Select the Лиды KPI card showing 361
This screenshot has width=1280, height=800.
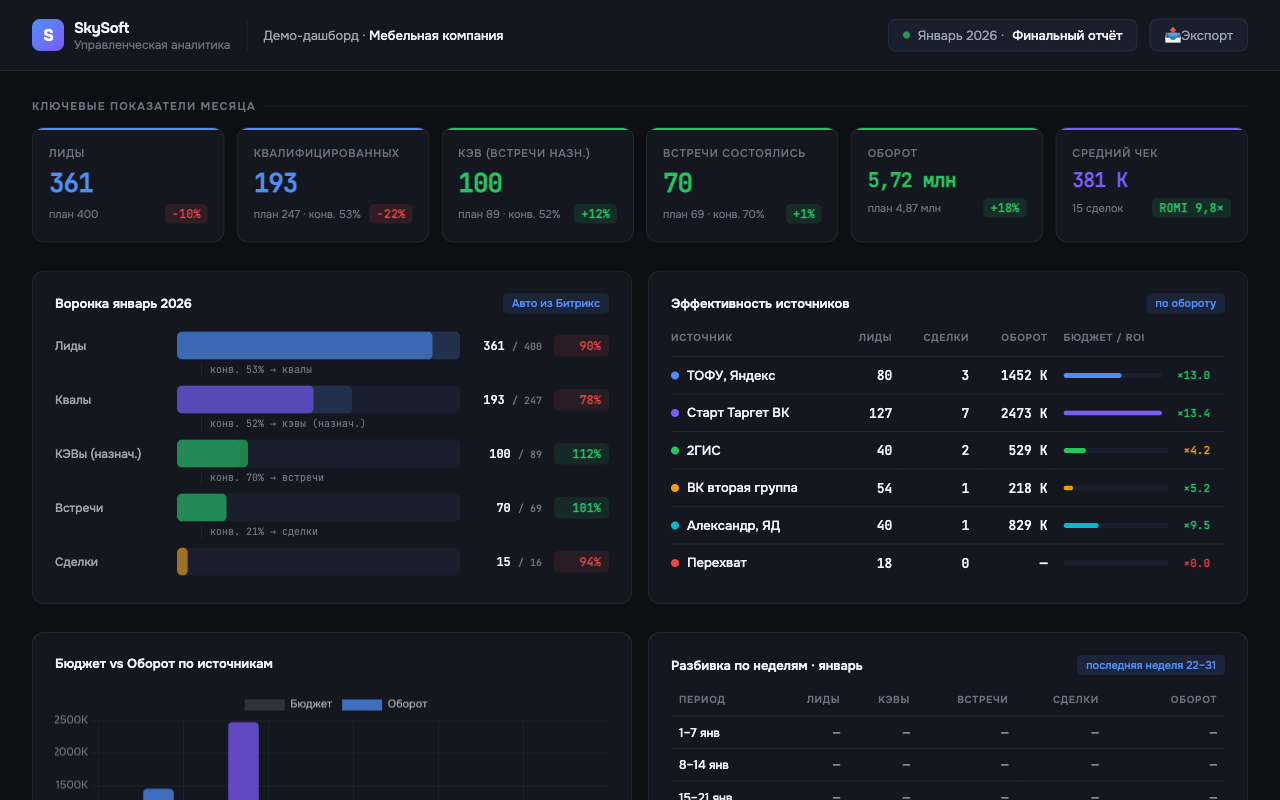point(128,185)
